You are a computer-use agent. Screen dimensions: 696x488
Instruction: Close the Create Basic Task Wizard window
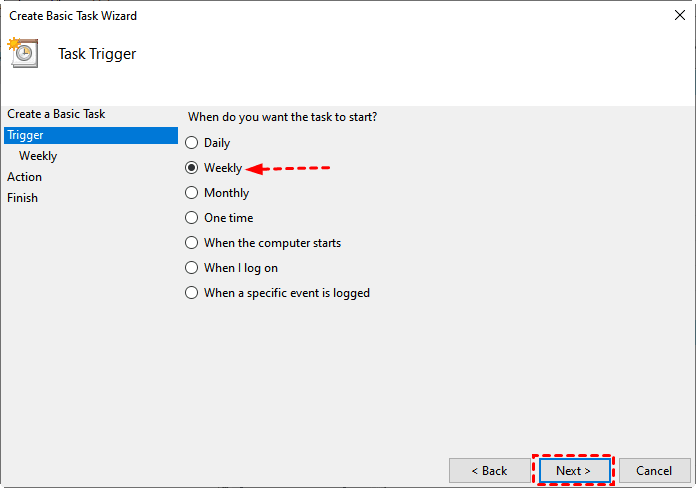(x=680, y=16)
